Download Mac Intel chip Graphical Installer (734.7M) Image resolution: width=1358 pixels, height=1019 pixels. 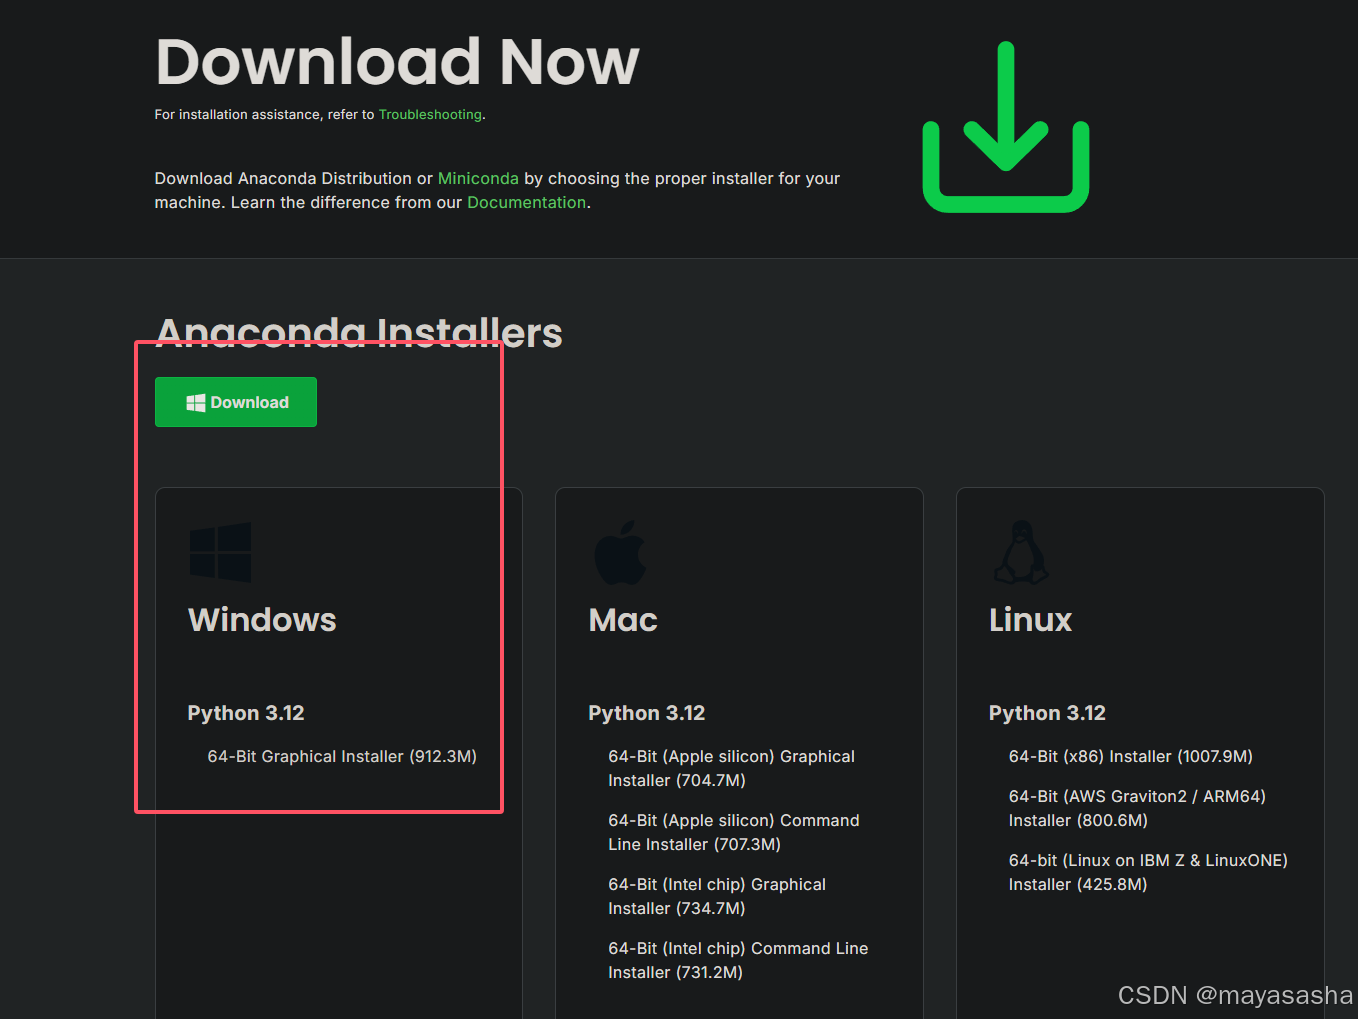pyautogui.click(x=717, y=896)
